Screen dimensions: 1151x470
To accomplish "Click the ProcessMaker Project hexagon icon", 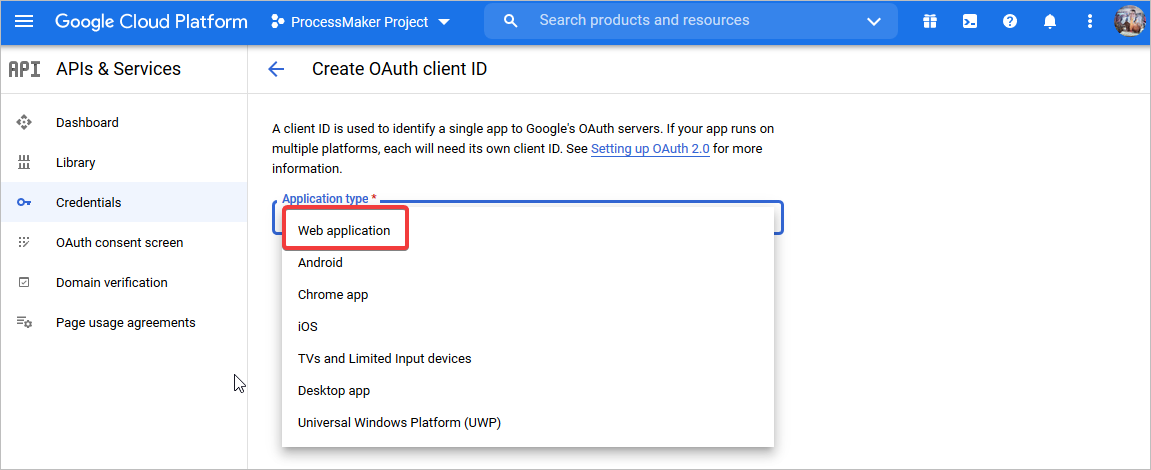I will 277,22.
